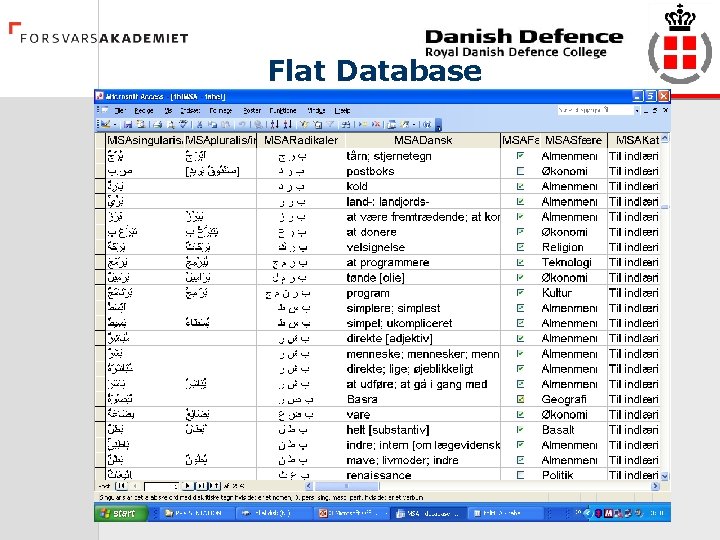Sort ascending with the A-Z icon
720x540 pixels.
pyautogui.click(x=275, y=124)
